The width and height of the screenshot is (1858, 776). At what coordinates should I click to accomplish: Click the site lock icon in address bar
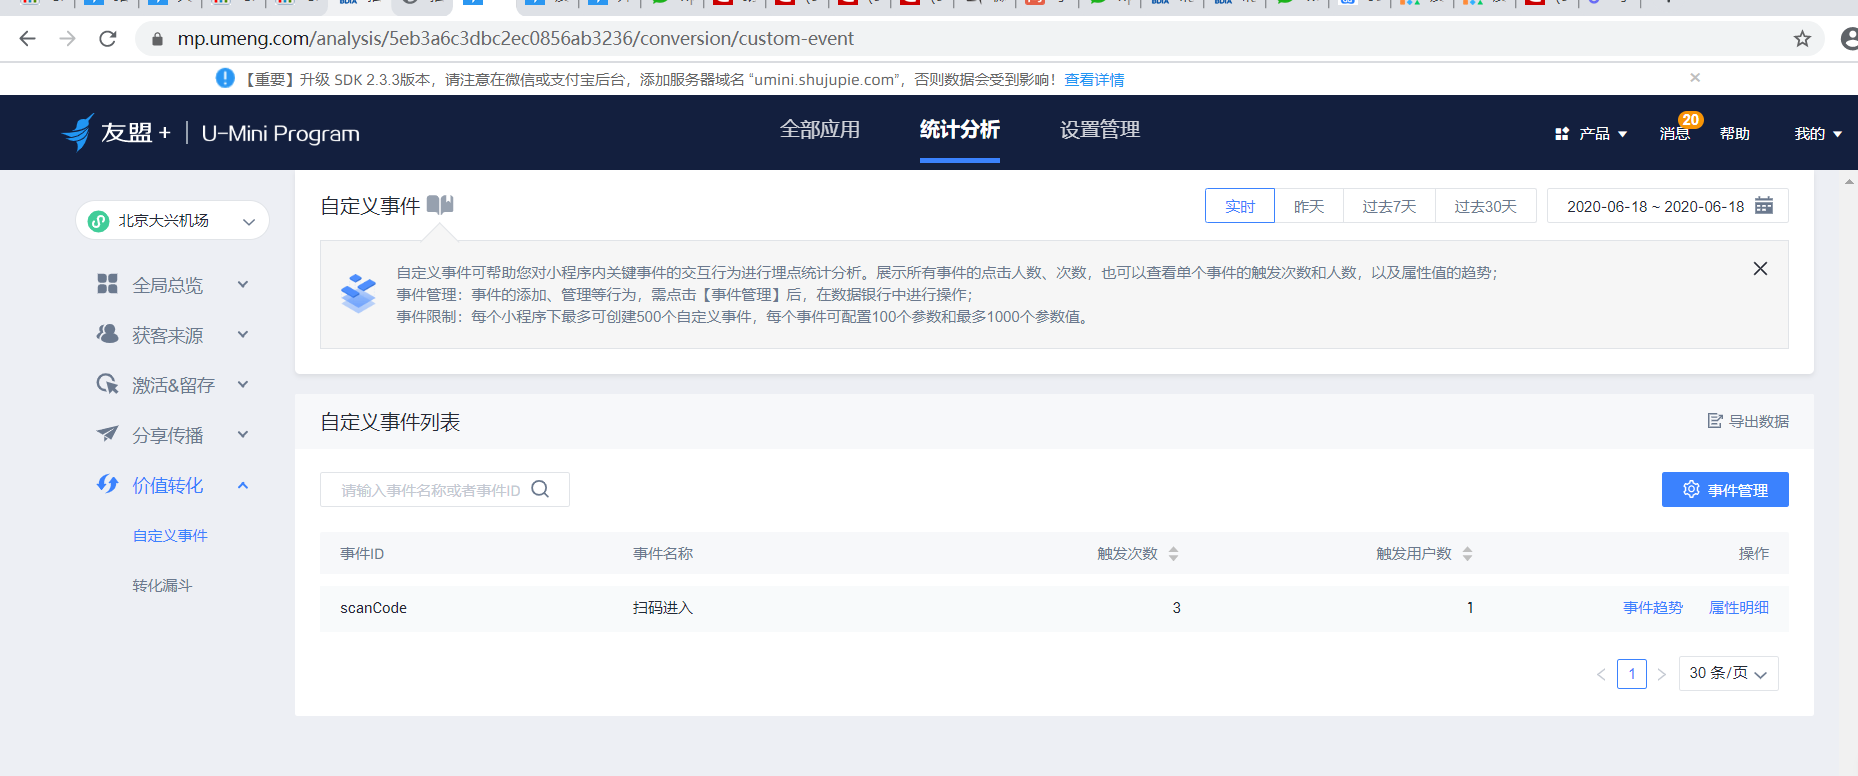[x=157, y=39]
